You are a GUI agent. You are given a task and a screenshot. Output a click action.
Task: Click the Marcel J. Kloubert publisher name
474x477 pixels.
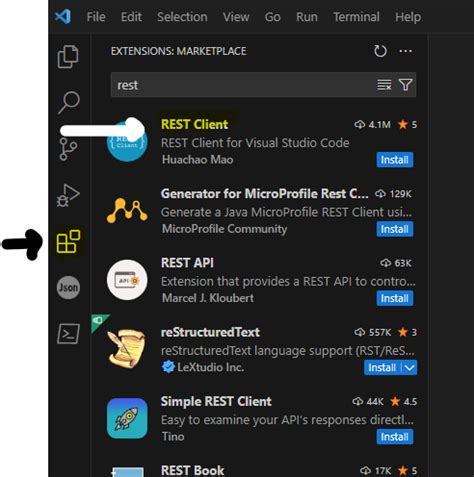[208, 298]
